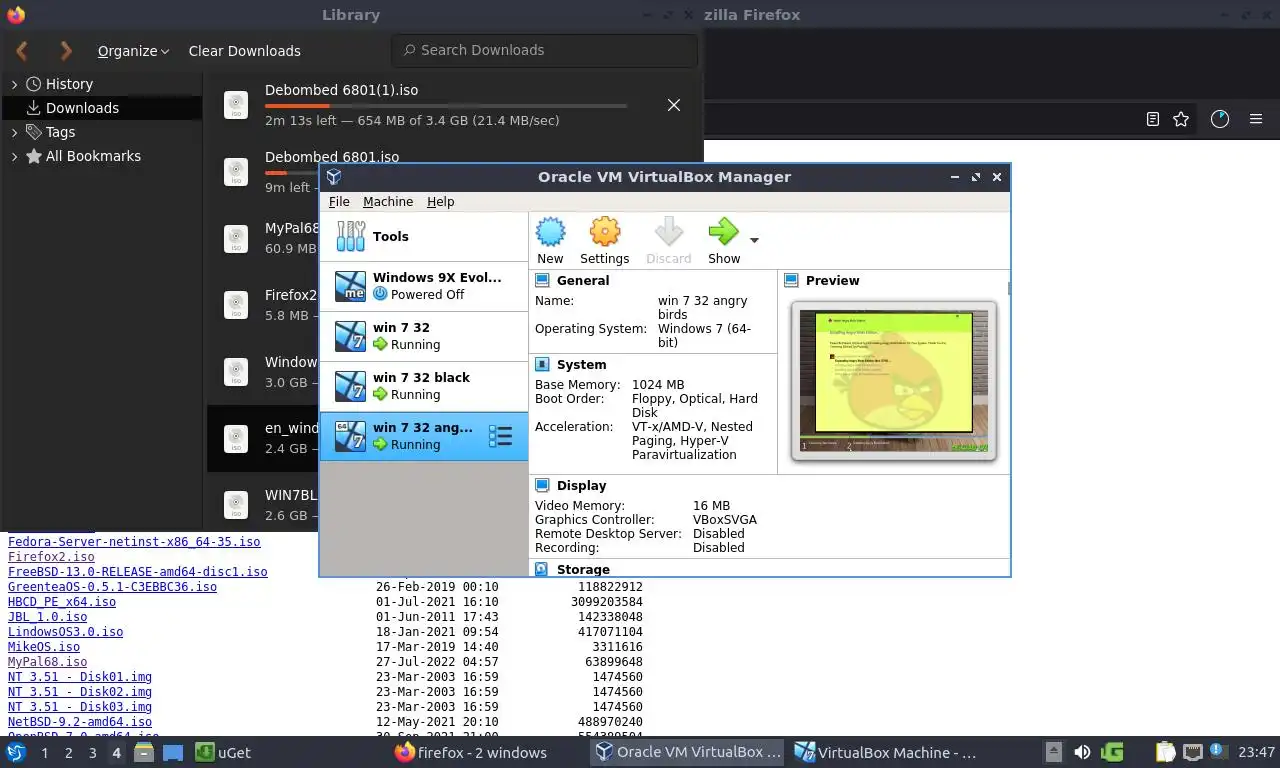The height and width of the screenshot is (768, 1280).
Task: Open JBL_1.0.iso link
Action: pyautogui.click(x=48, y=617)
